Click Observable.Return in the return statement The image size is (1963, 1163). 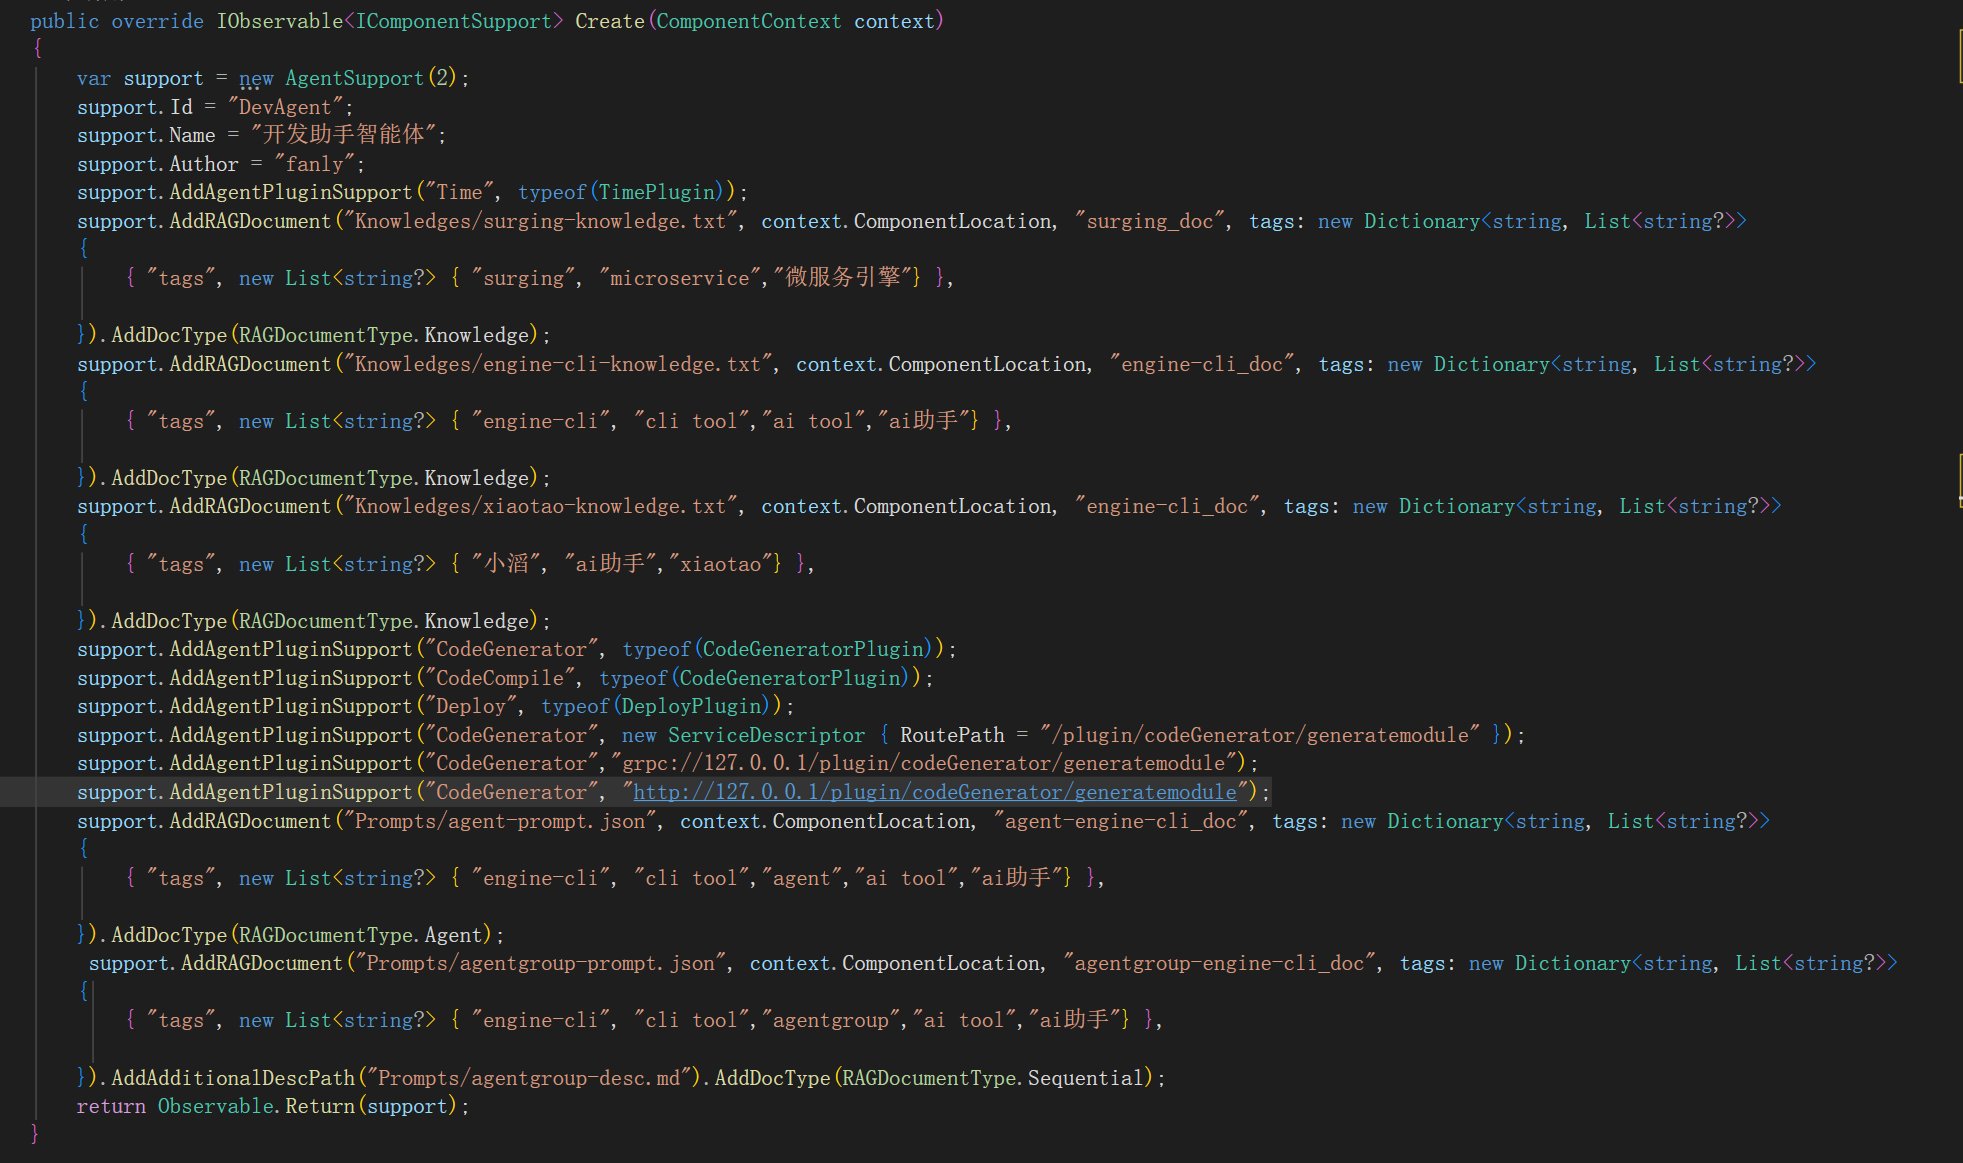(x=256, y=1106)
